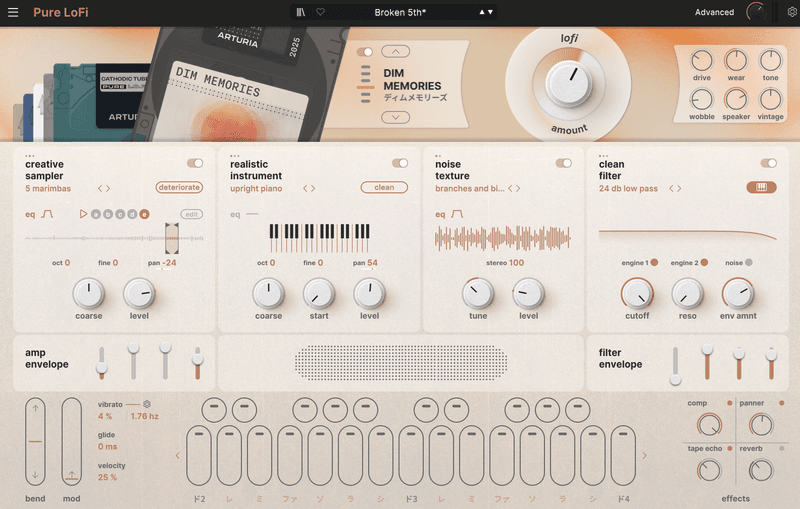Open the preset library browser icon
This screenshot has height=509, width=800.
tap(301, 12)
